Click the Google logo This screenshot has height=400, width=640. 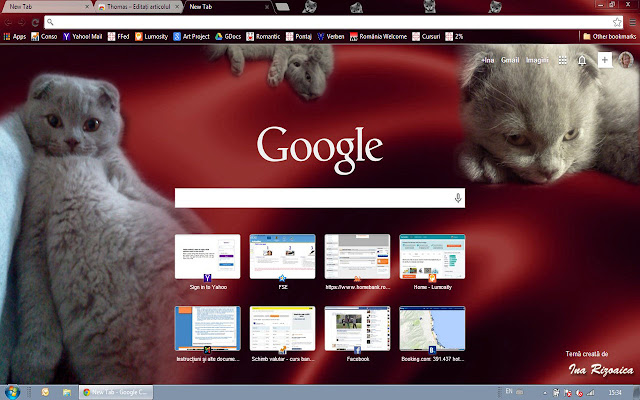click(x=320, y=149)
